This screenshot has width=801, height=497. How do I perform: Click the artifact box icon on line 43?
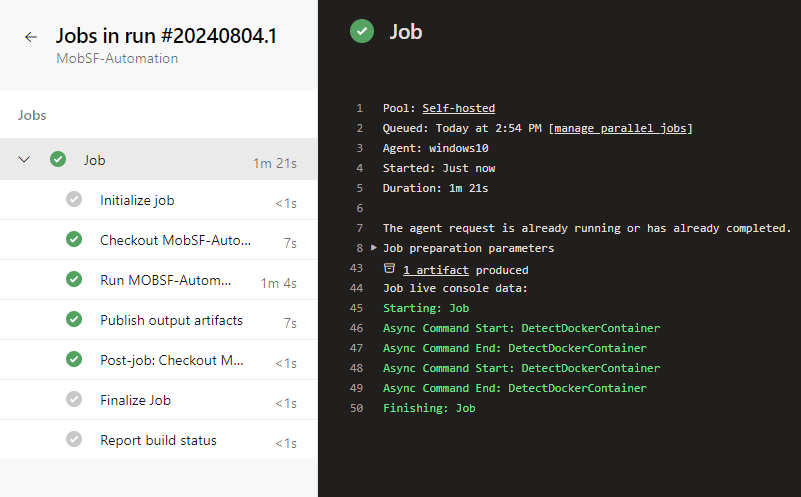click(389, 268)
